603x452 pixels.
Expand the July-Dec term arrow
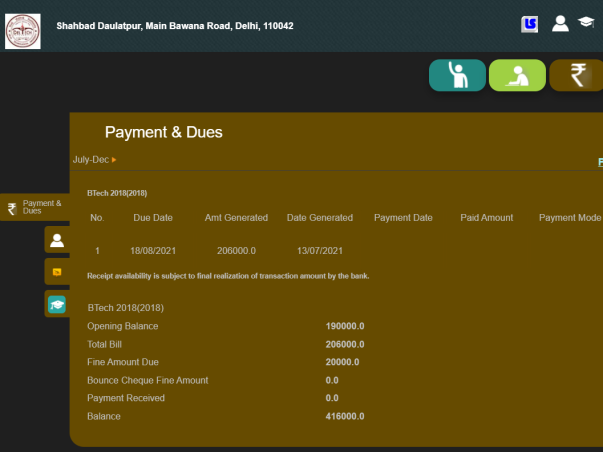tap(114, 160)
